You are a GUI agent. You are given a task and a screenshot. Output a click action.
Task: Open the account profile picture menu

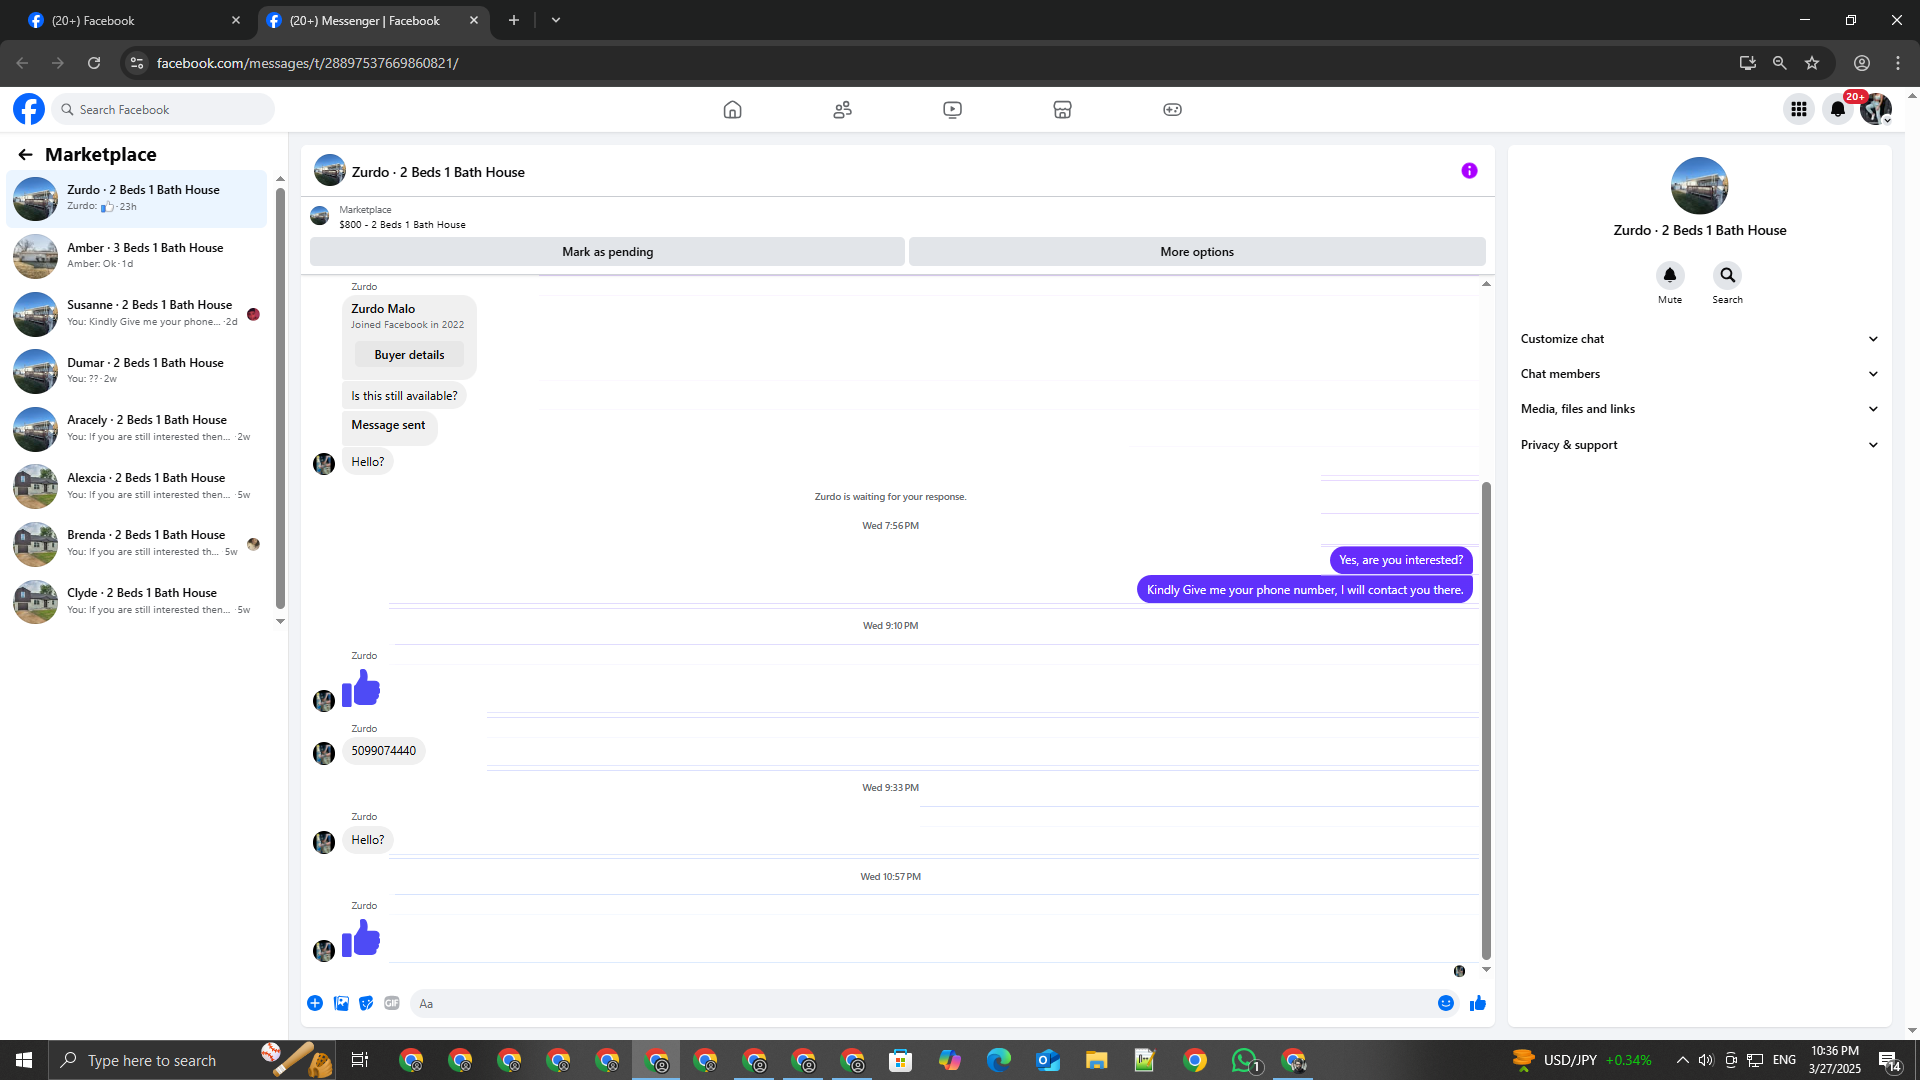click(x=1876, y=110)
